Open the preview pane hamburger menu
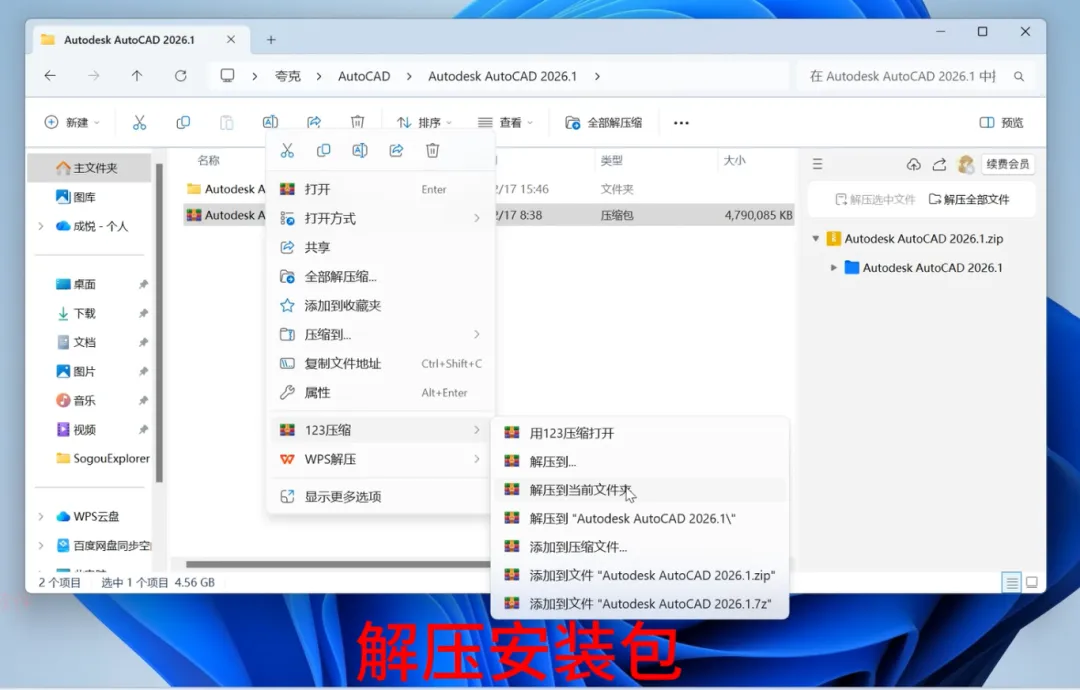This screenshot has height=690, width=1080. click(x=818, y=164)
